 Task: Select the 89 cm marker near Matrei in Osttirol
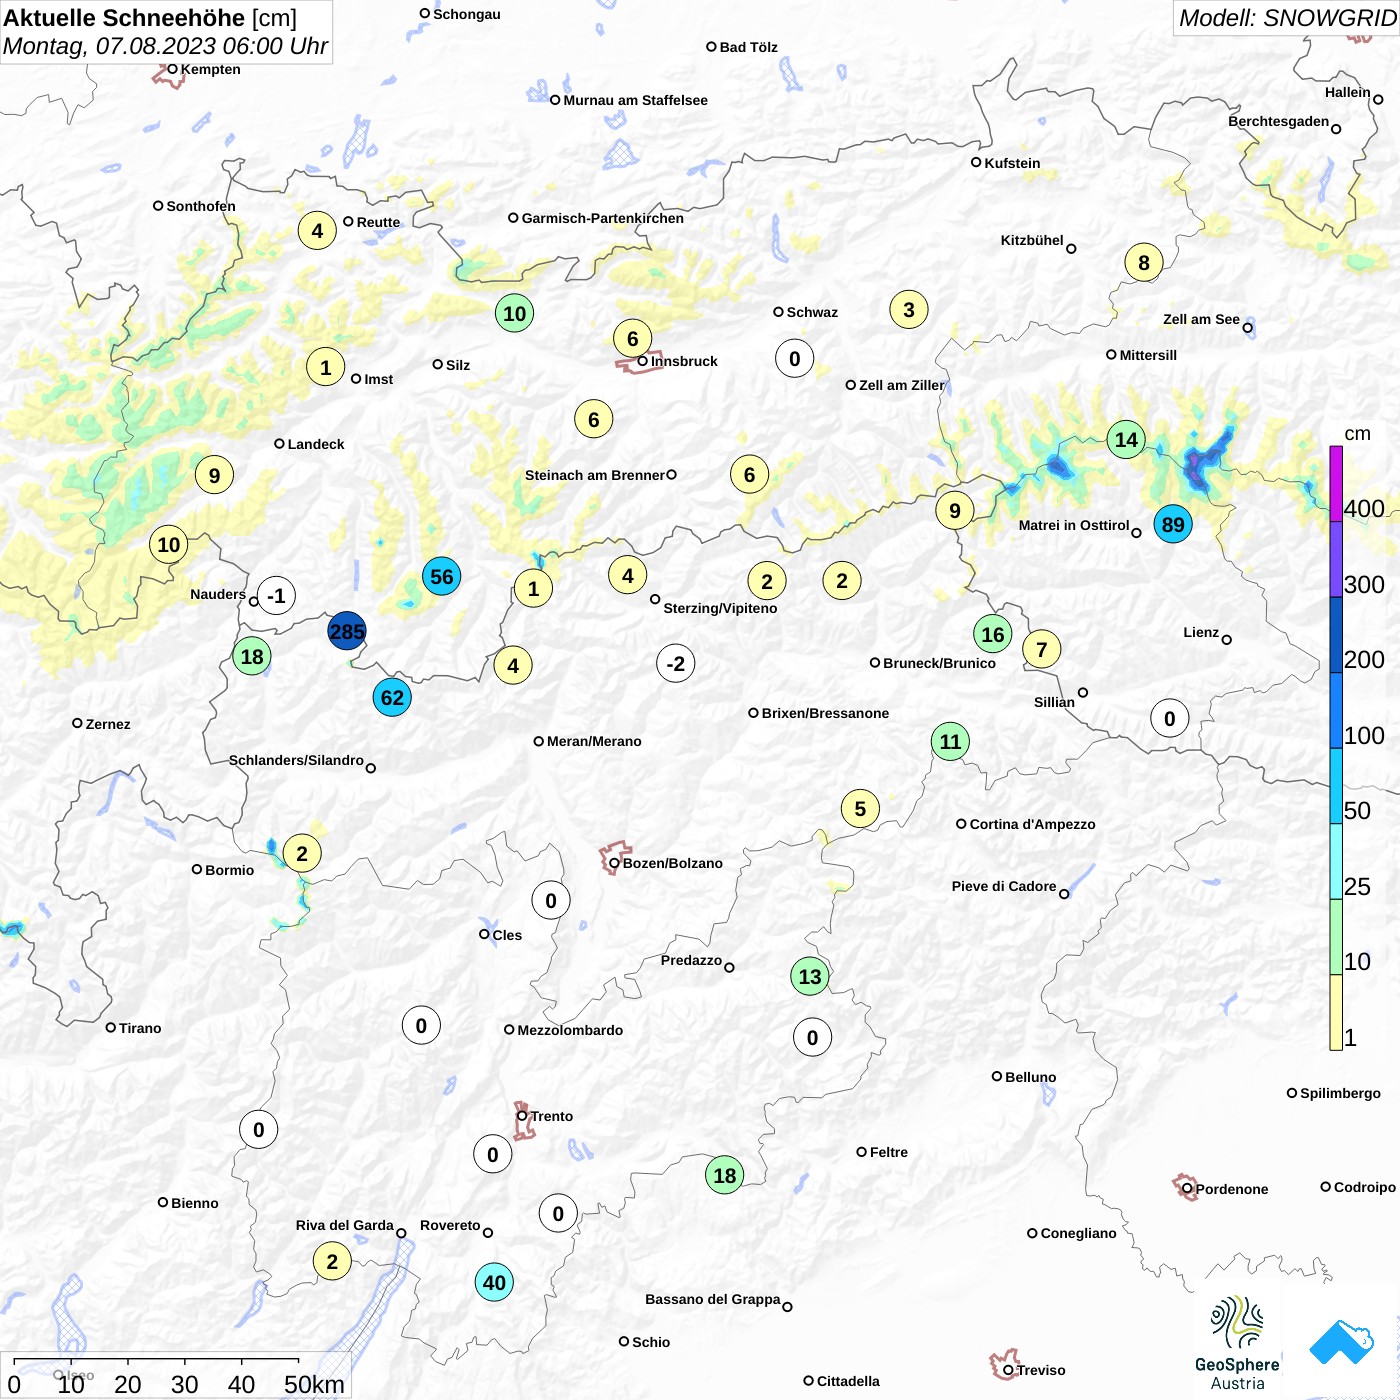pyautogui.click(x=1173, y=524)
